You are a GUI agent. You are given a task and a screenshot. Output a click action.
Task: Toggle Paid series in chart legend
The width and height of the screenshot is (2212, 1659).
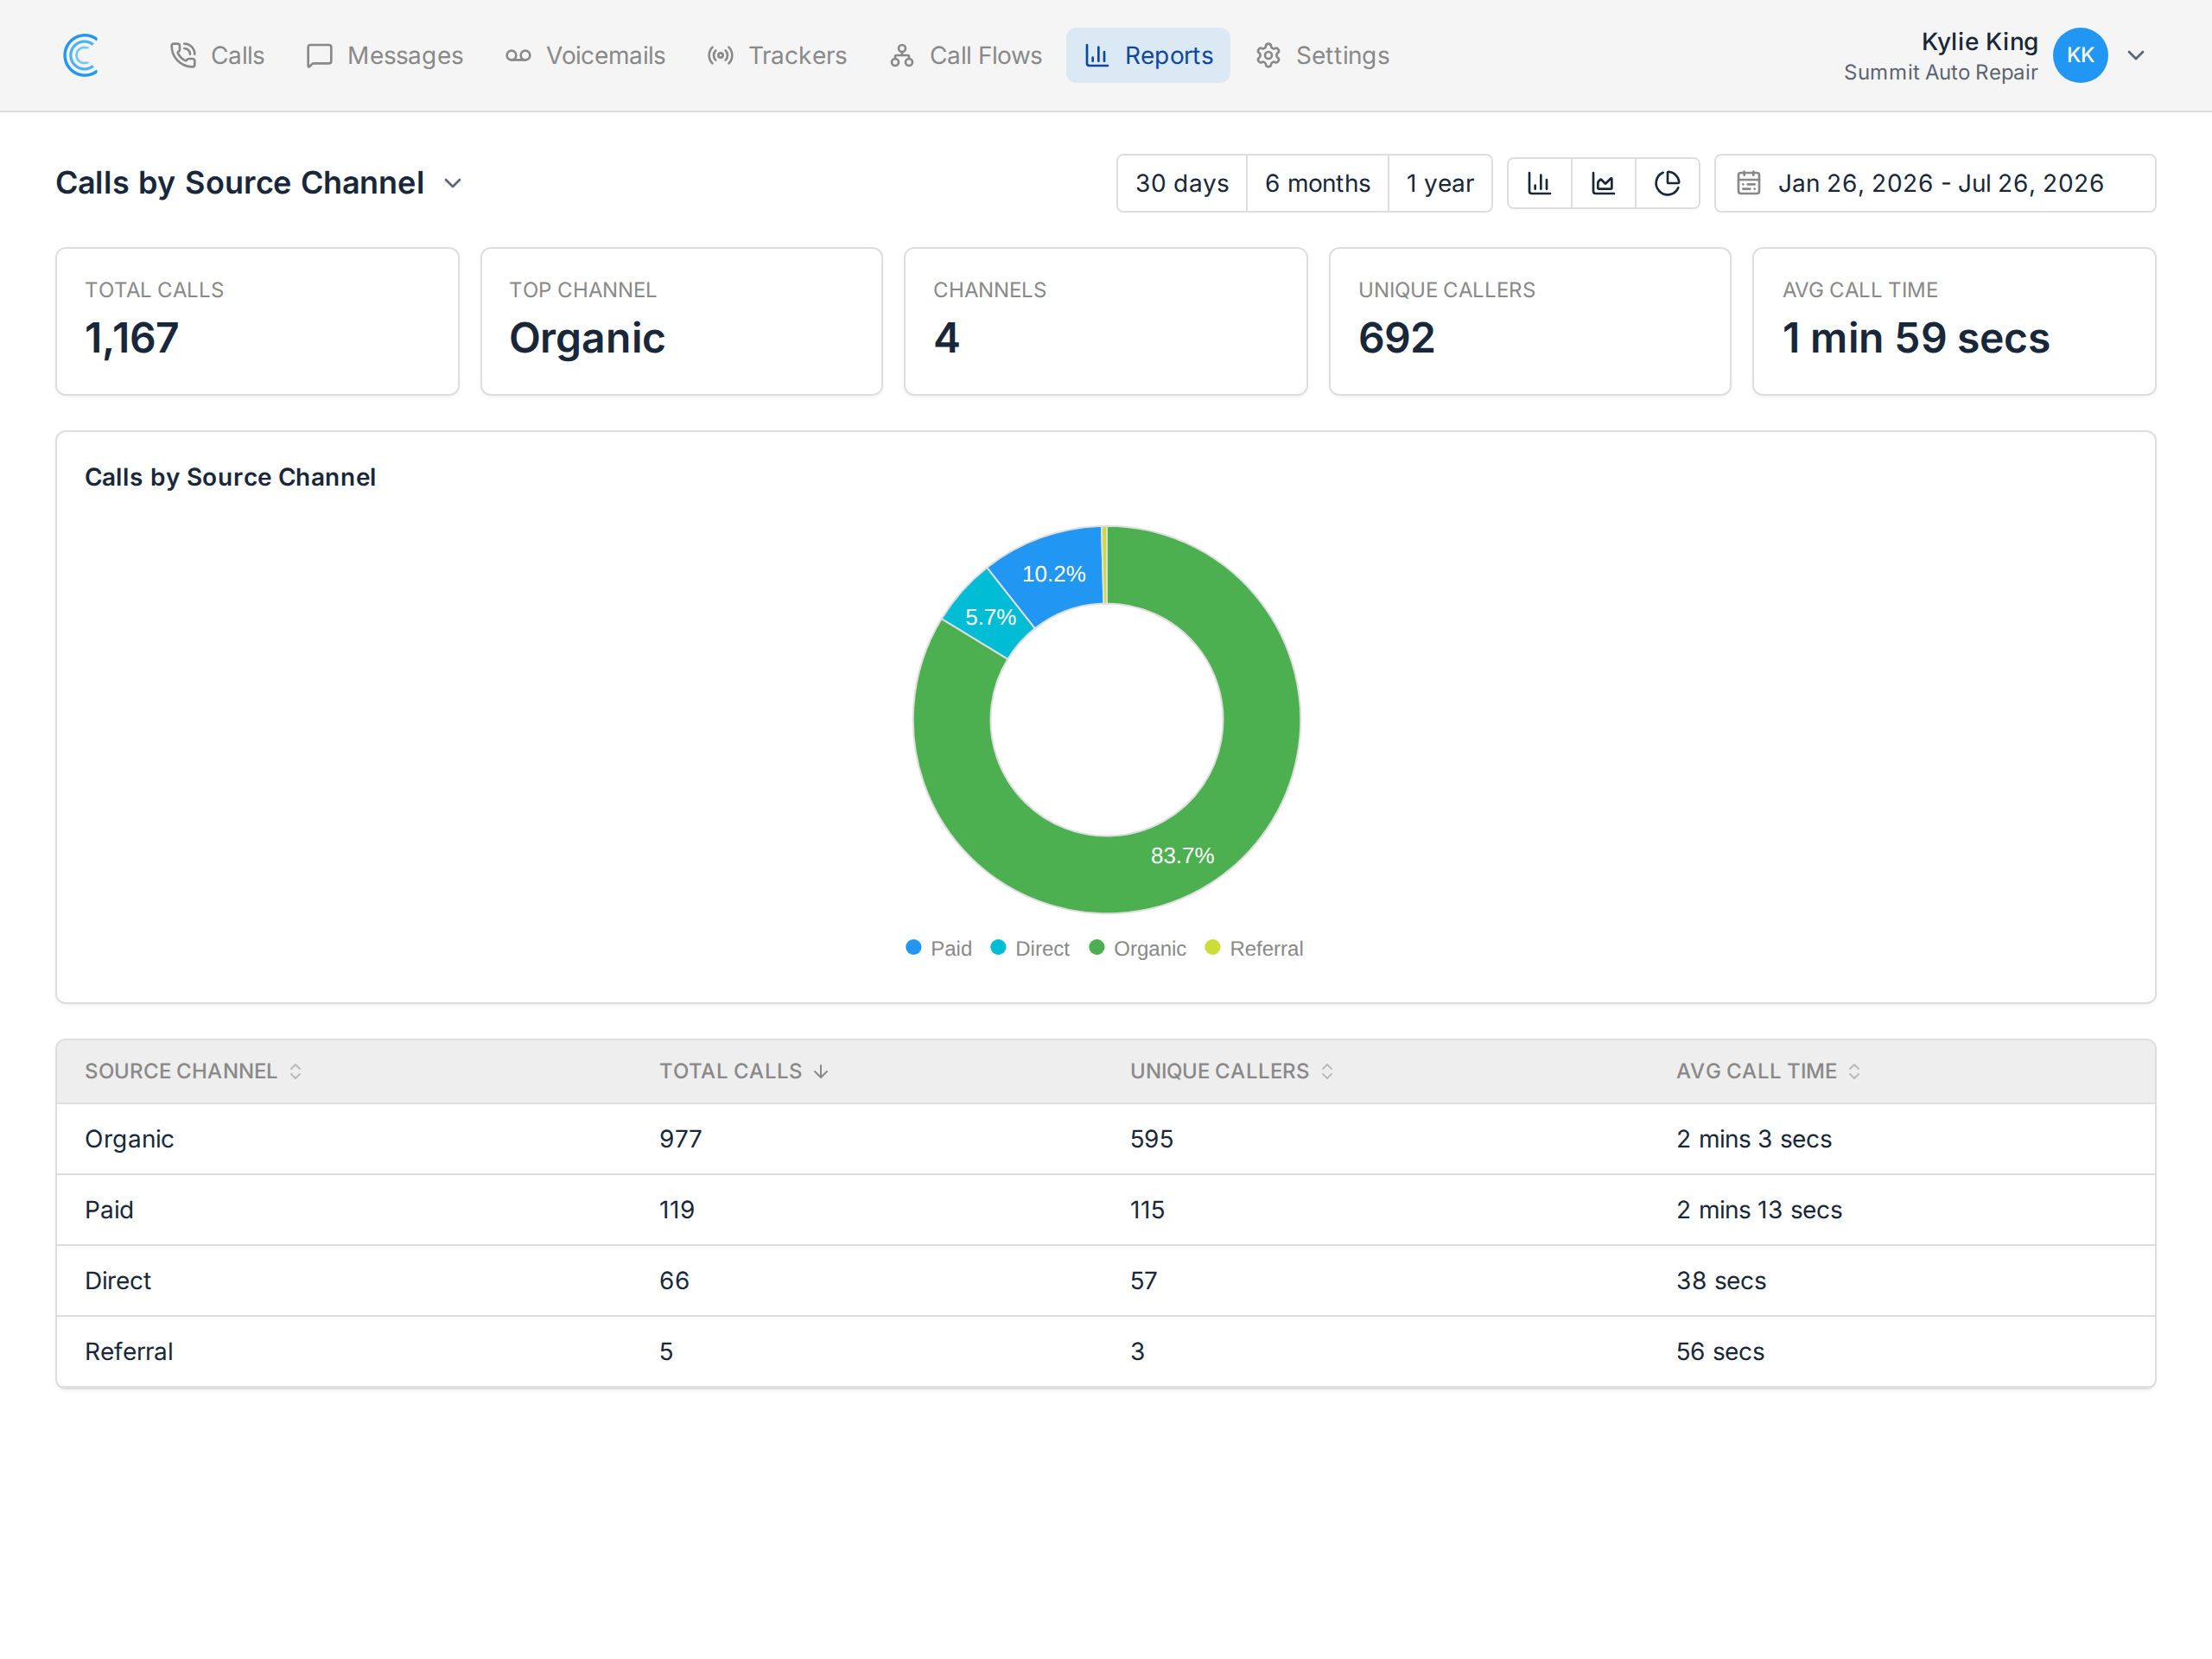pos(938,948)
